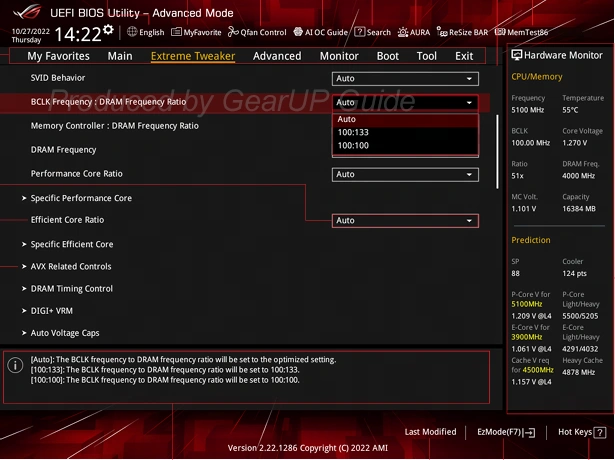Toggle the ReSize BAR option
615x460 pixels.
(462, 32)
